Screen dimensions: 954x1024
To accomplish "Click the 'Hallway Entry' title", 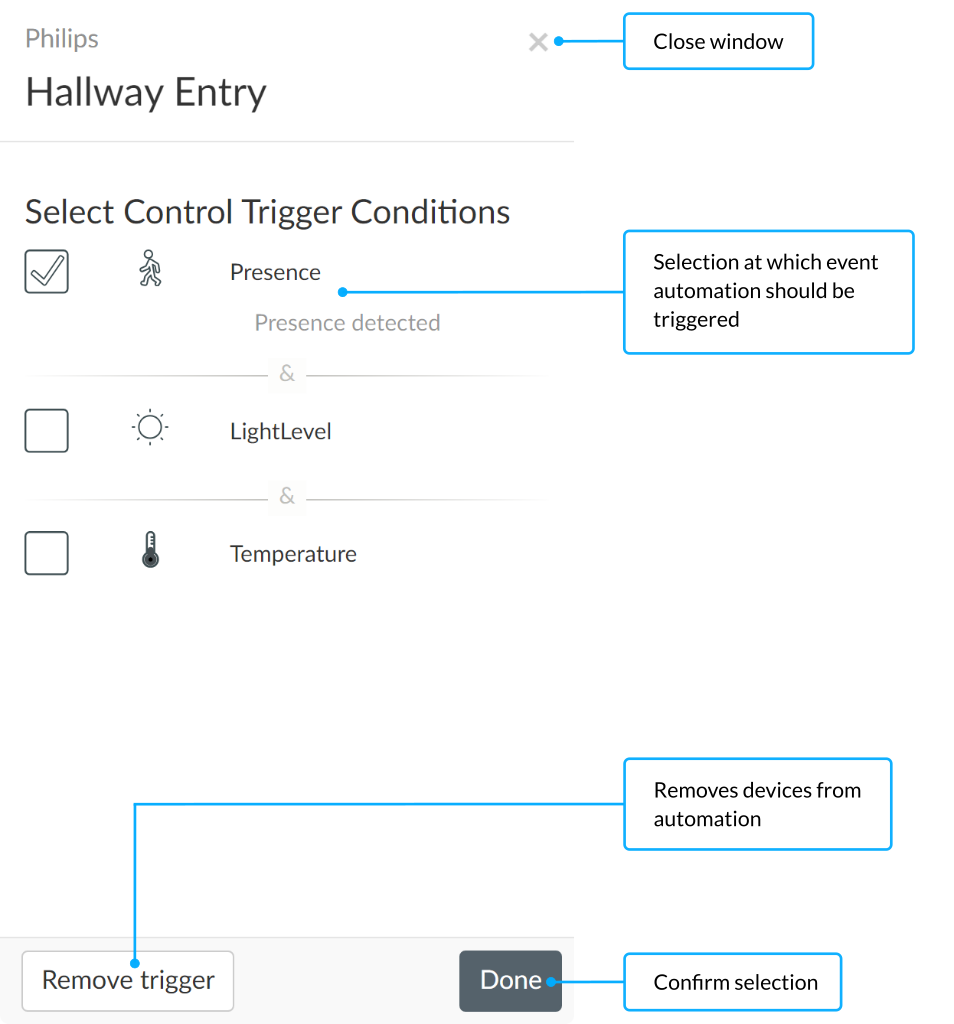I will click(x=146, y=93).
